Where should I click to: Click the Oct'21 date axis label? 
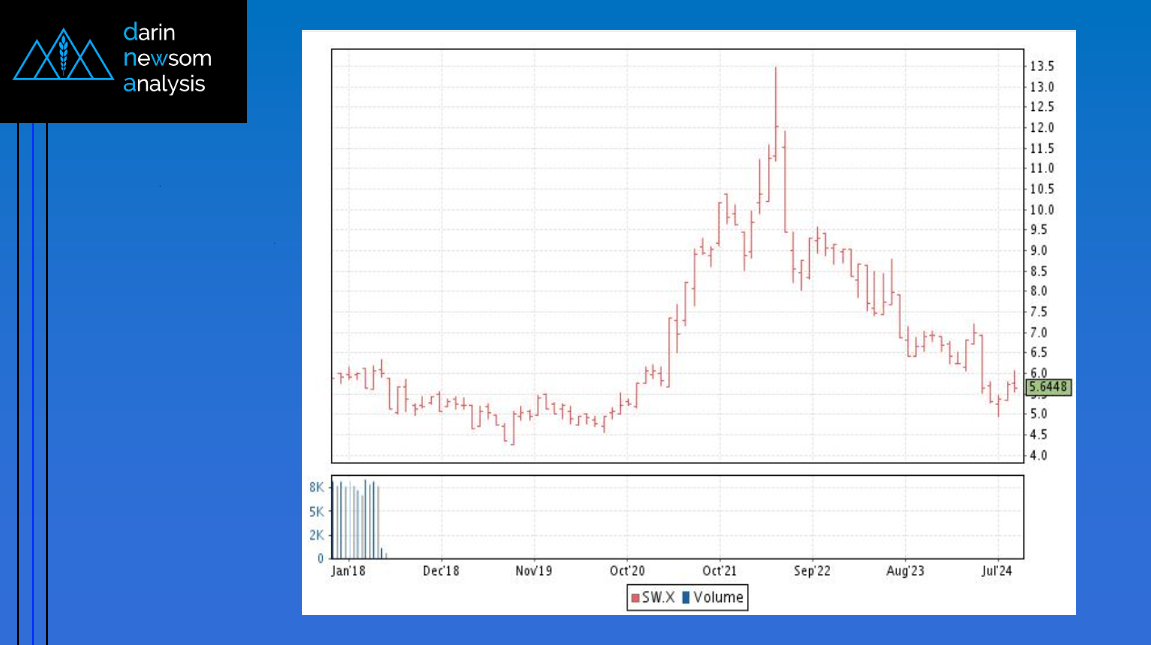[719, 572]
